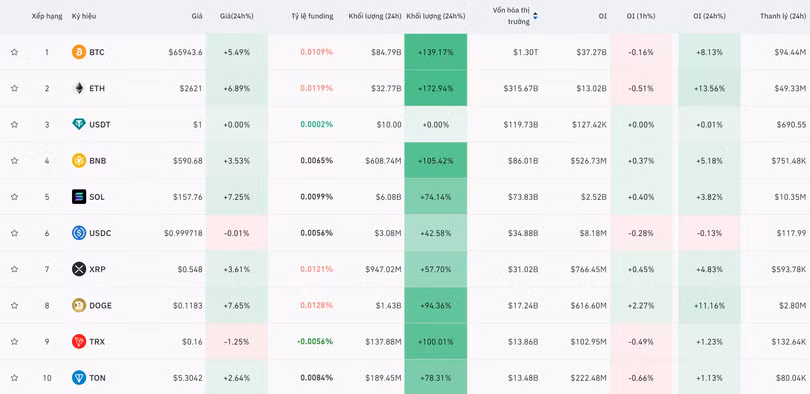Click the TRON TRX coin icon
Image resolution: width=810 pixels, height=394 pixels.
(79, 341)
